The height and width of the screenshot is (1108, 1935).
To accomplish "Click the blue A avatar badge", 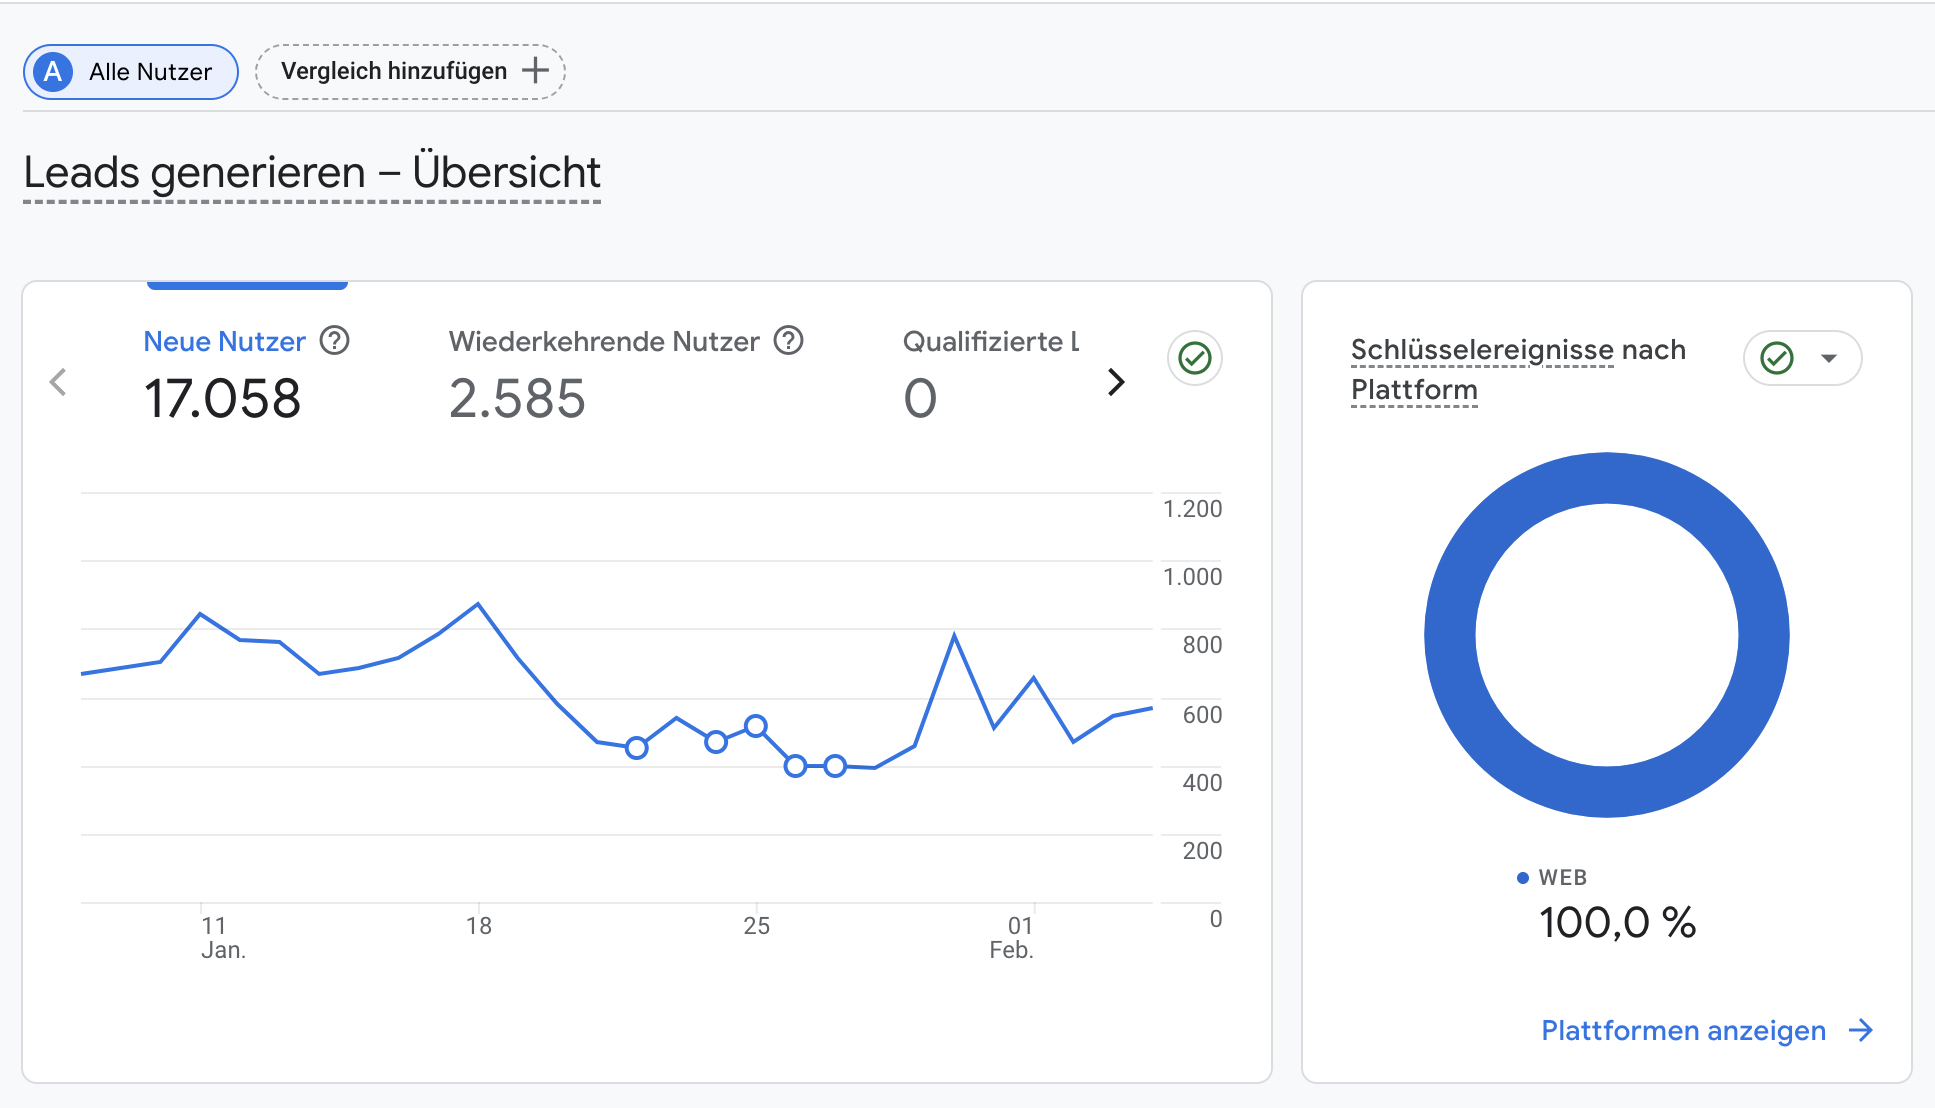I will coord(53,72).
